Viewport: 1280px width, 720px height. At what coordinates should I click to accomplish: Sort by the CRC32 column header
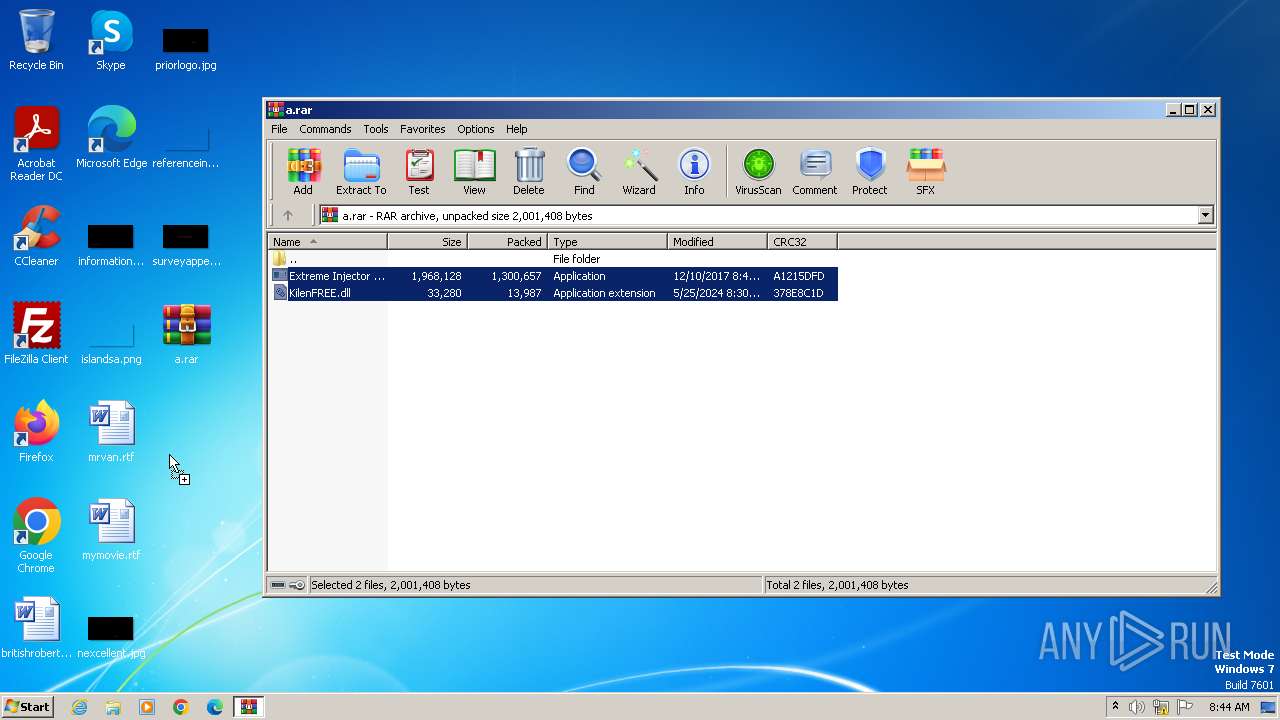click(x=803, y=242)
